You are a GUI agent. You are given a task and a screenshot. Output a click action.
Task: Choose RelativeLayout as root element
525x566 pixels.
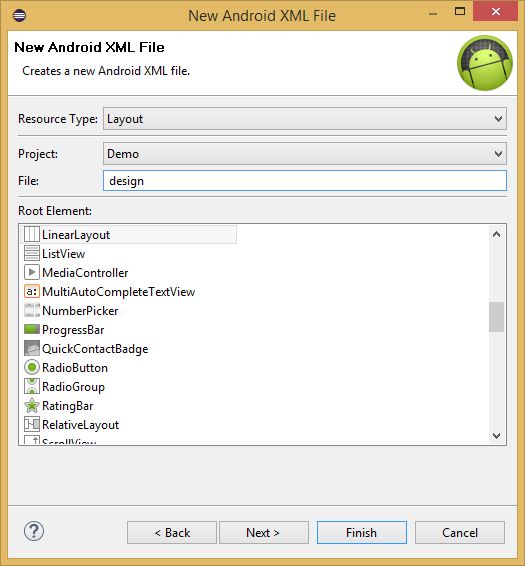80,425
